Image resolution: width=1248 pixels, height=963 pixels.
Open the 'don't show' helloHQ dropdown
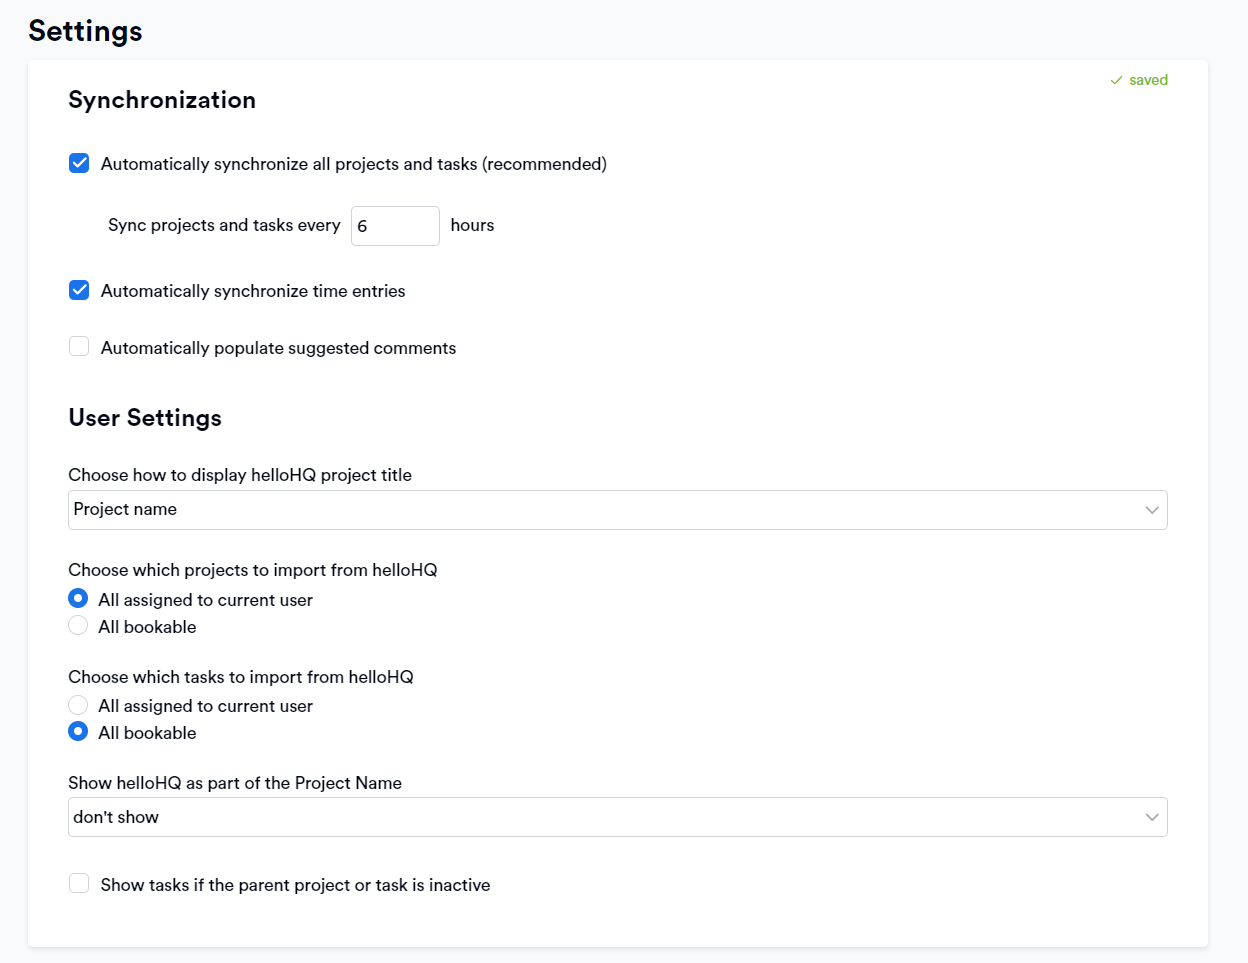(x=617, y=817)
